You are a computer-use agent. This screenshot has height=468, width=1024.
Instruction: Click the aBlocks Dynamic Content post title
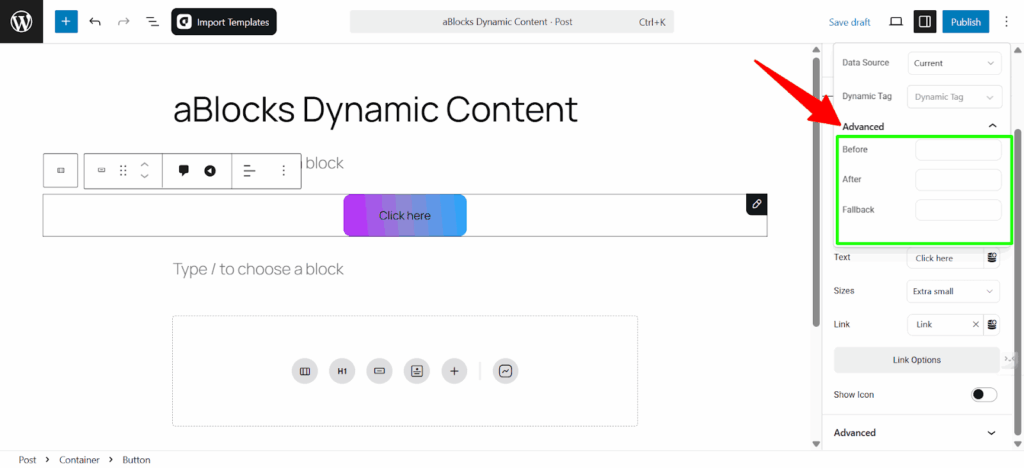[376, 110]
